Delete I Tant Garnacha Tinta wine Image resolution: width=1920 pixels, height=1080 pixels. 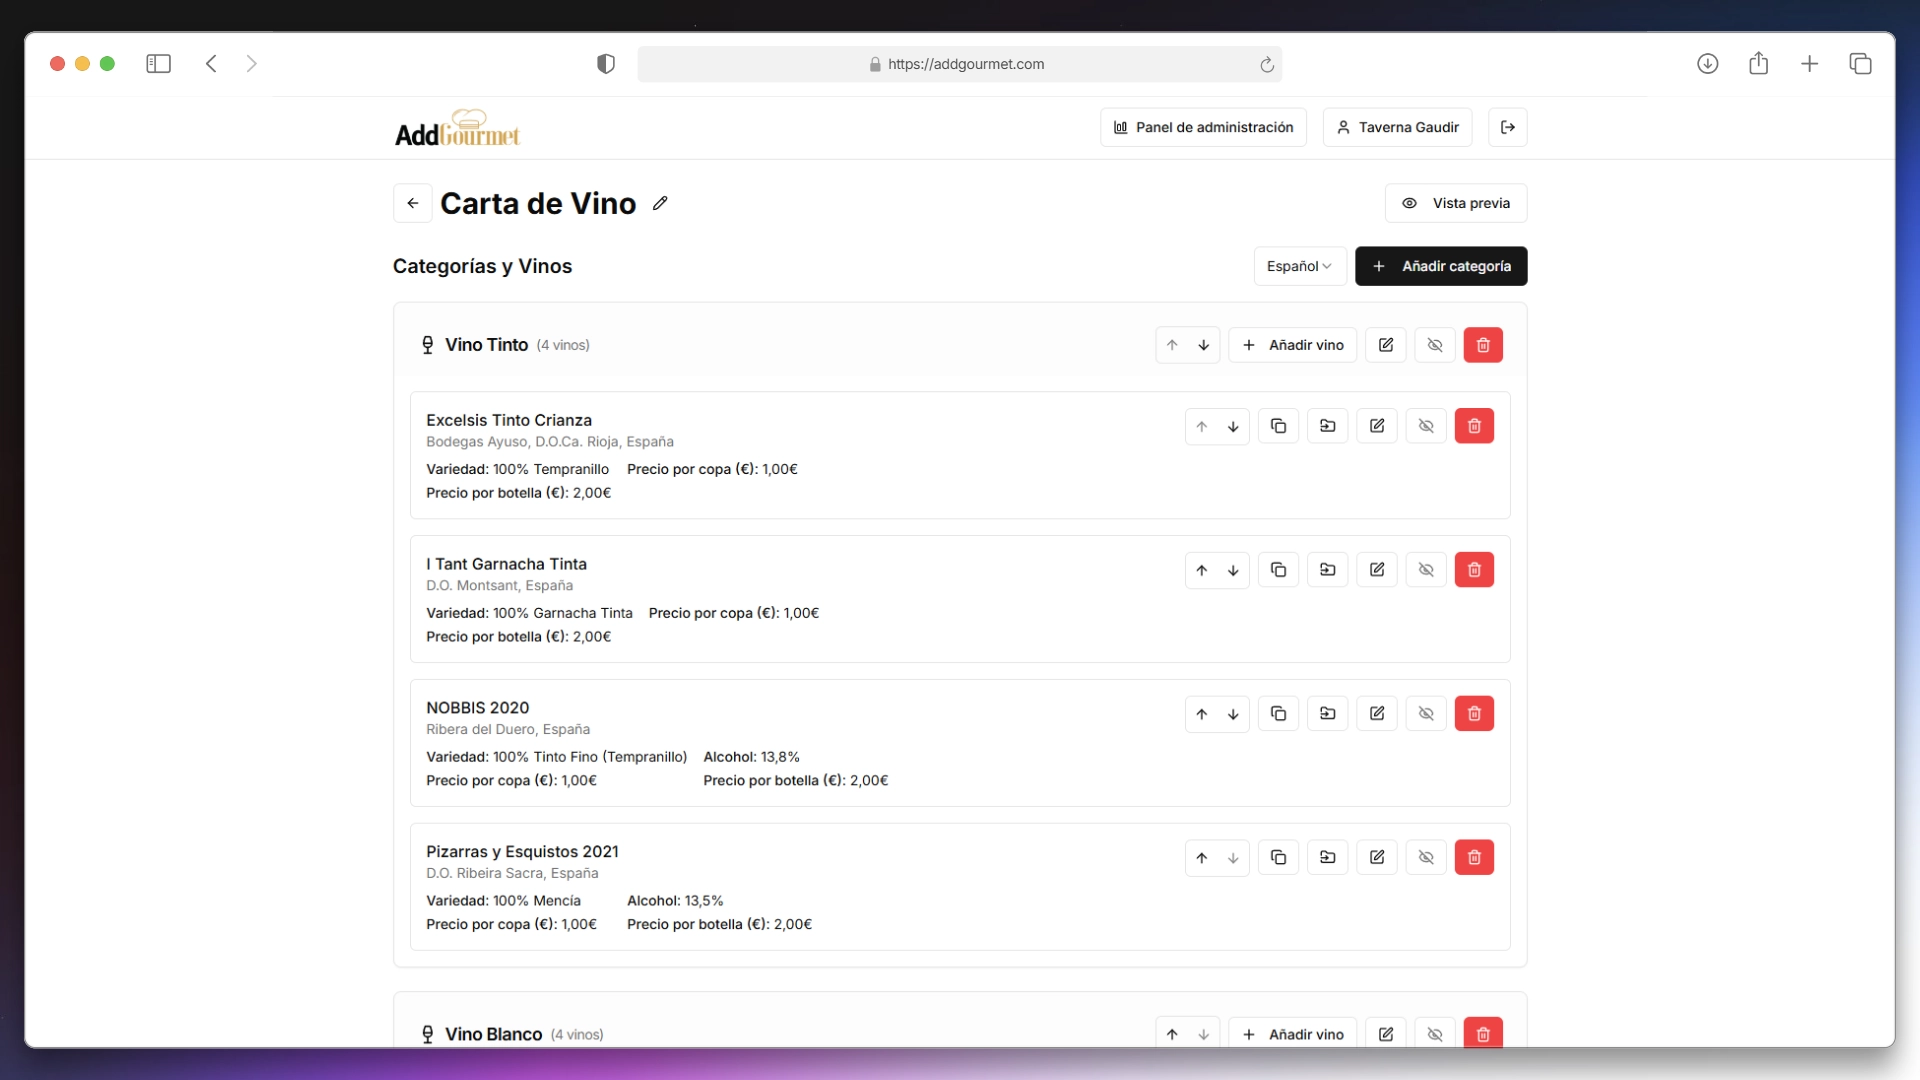click(1474, 570)
